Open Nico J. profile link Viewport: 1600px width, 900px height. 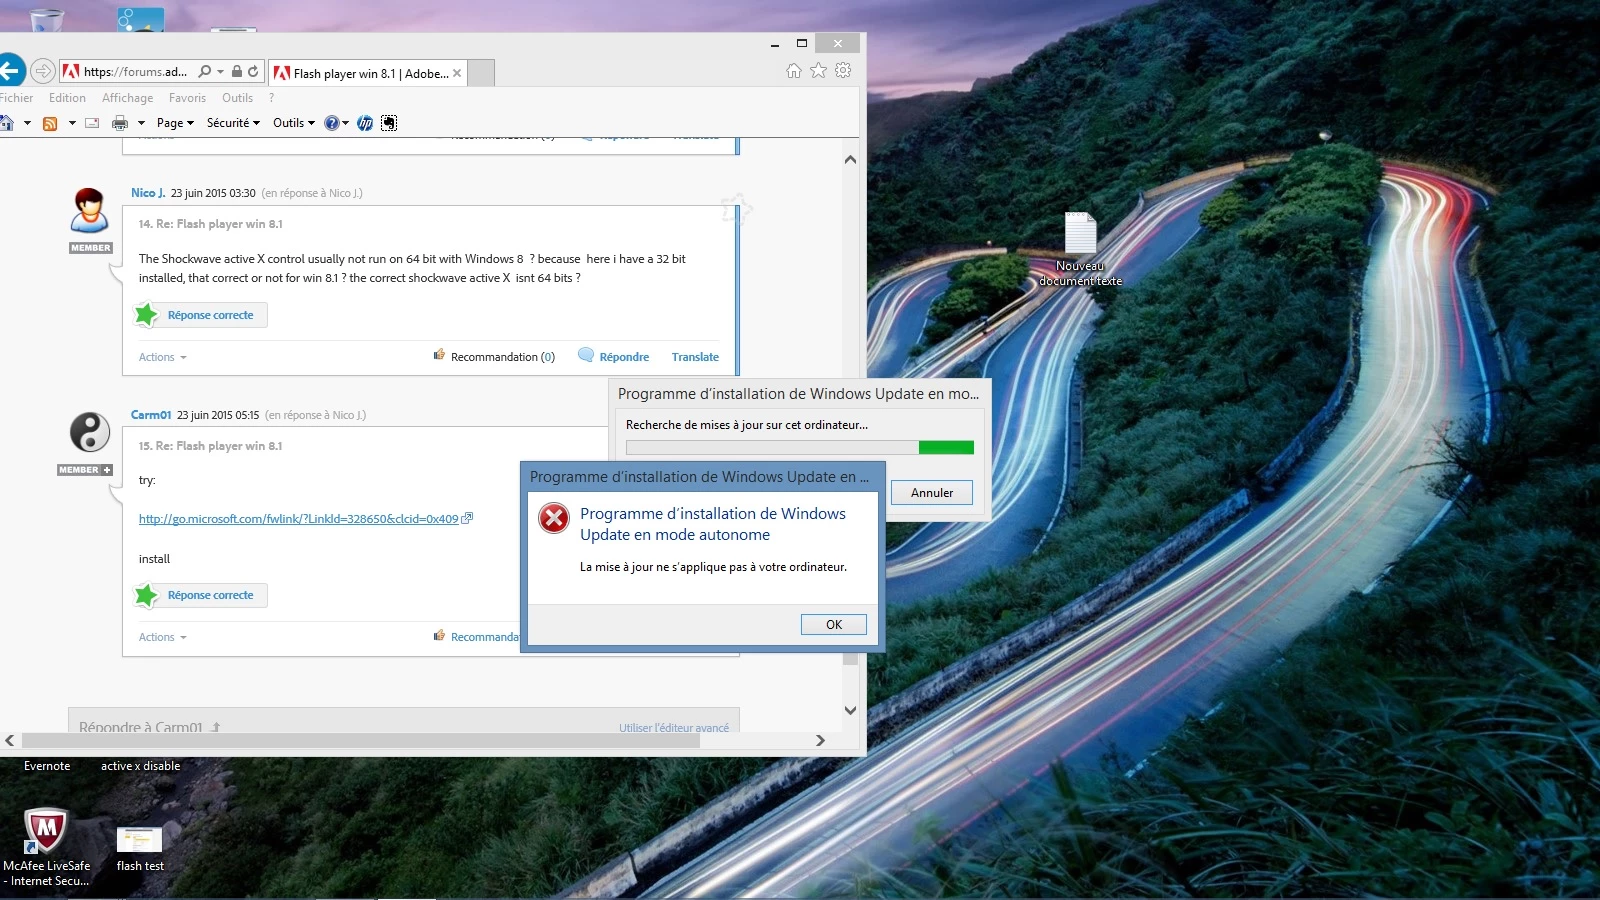coord(148,193)
